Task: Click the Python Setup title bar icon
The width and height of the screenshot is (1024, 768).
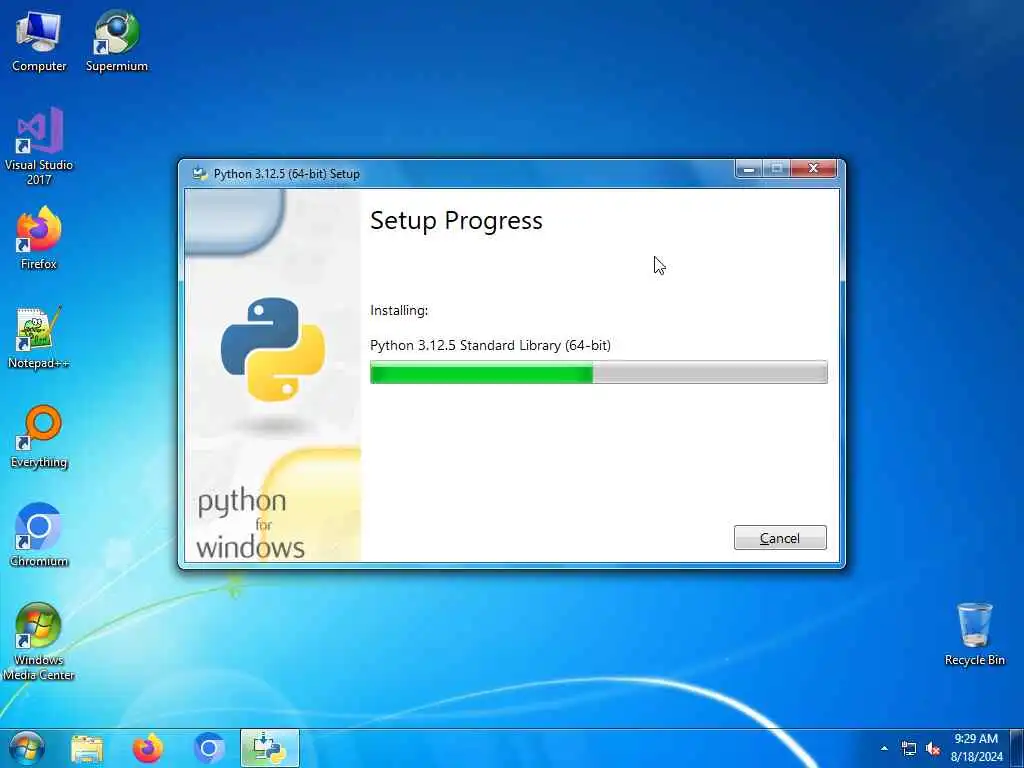Action: 199,174
